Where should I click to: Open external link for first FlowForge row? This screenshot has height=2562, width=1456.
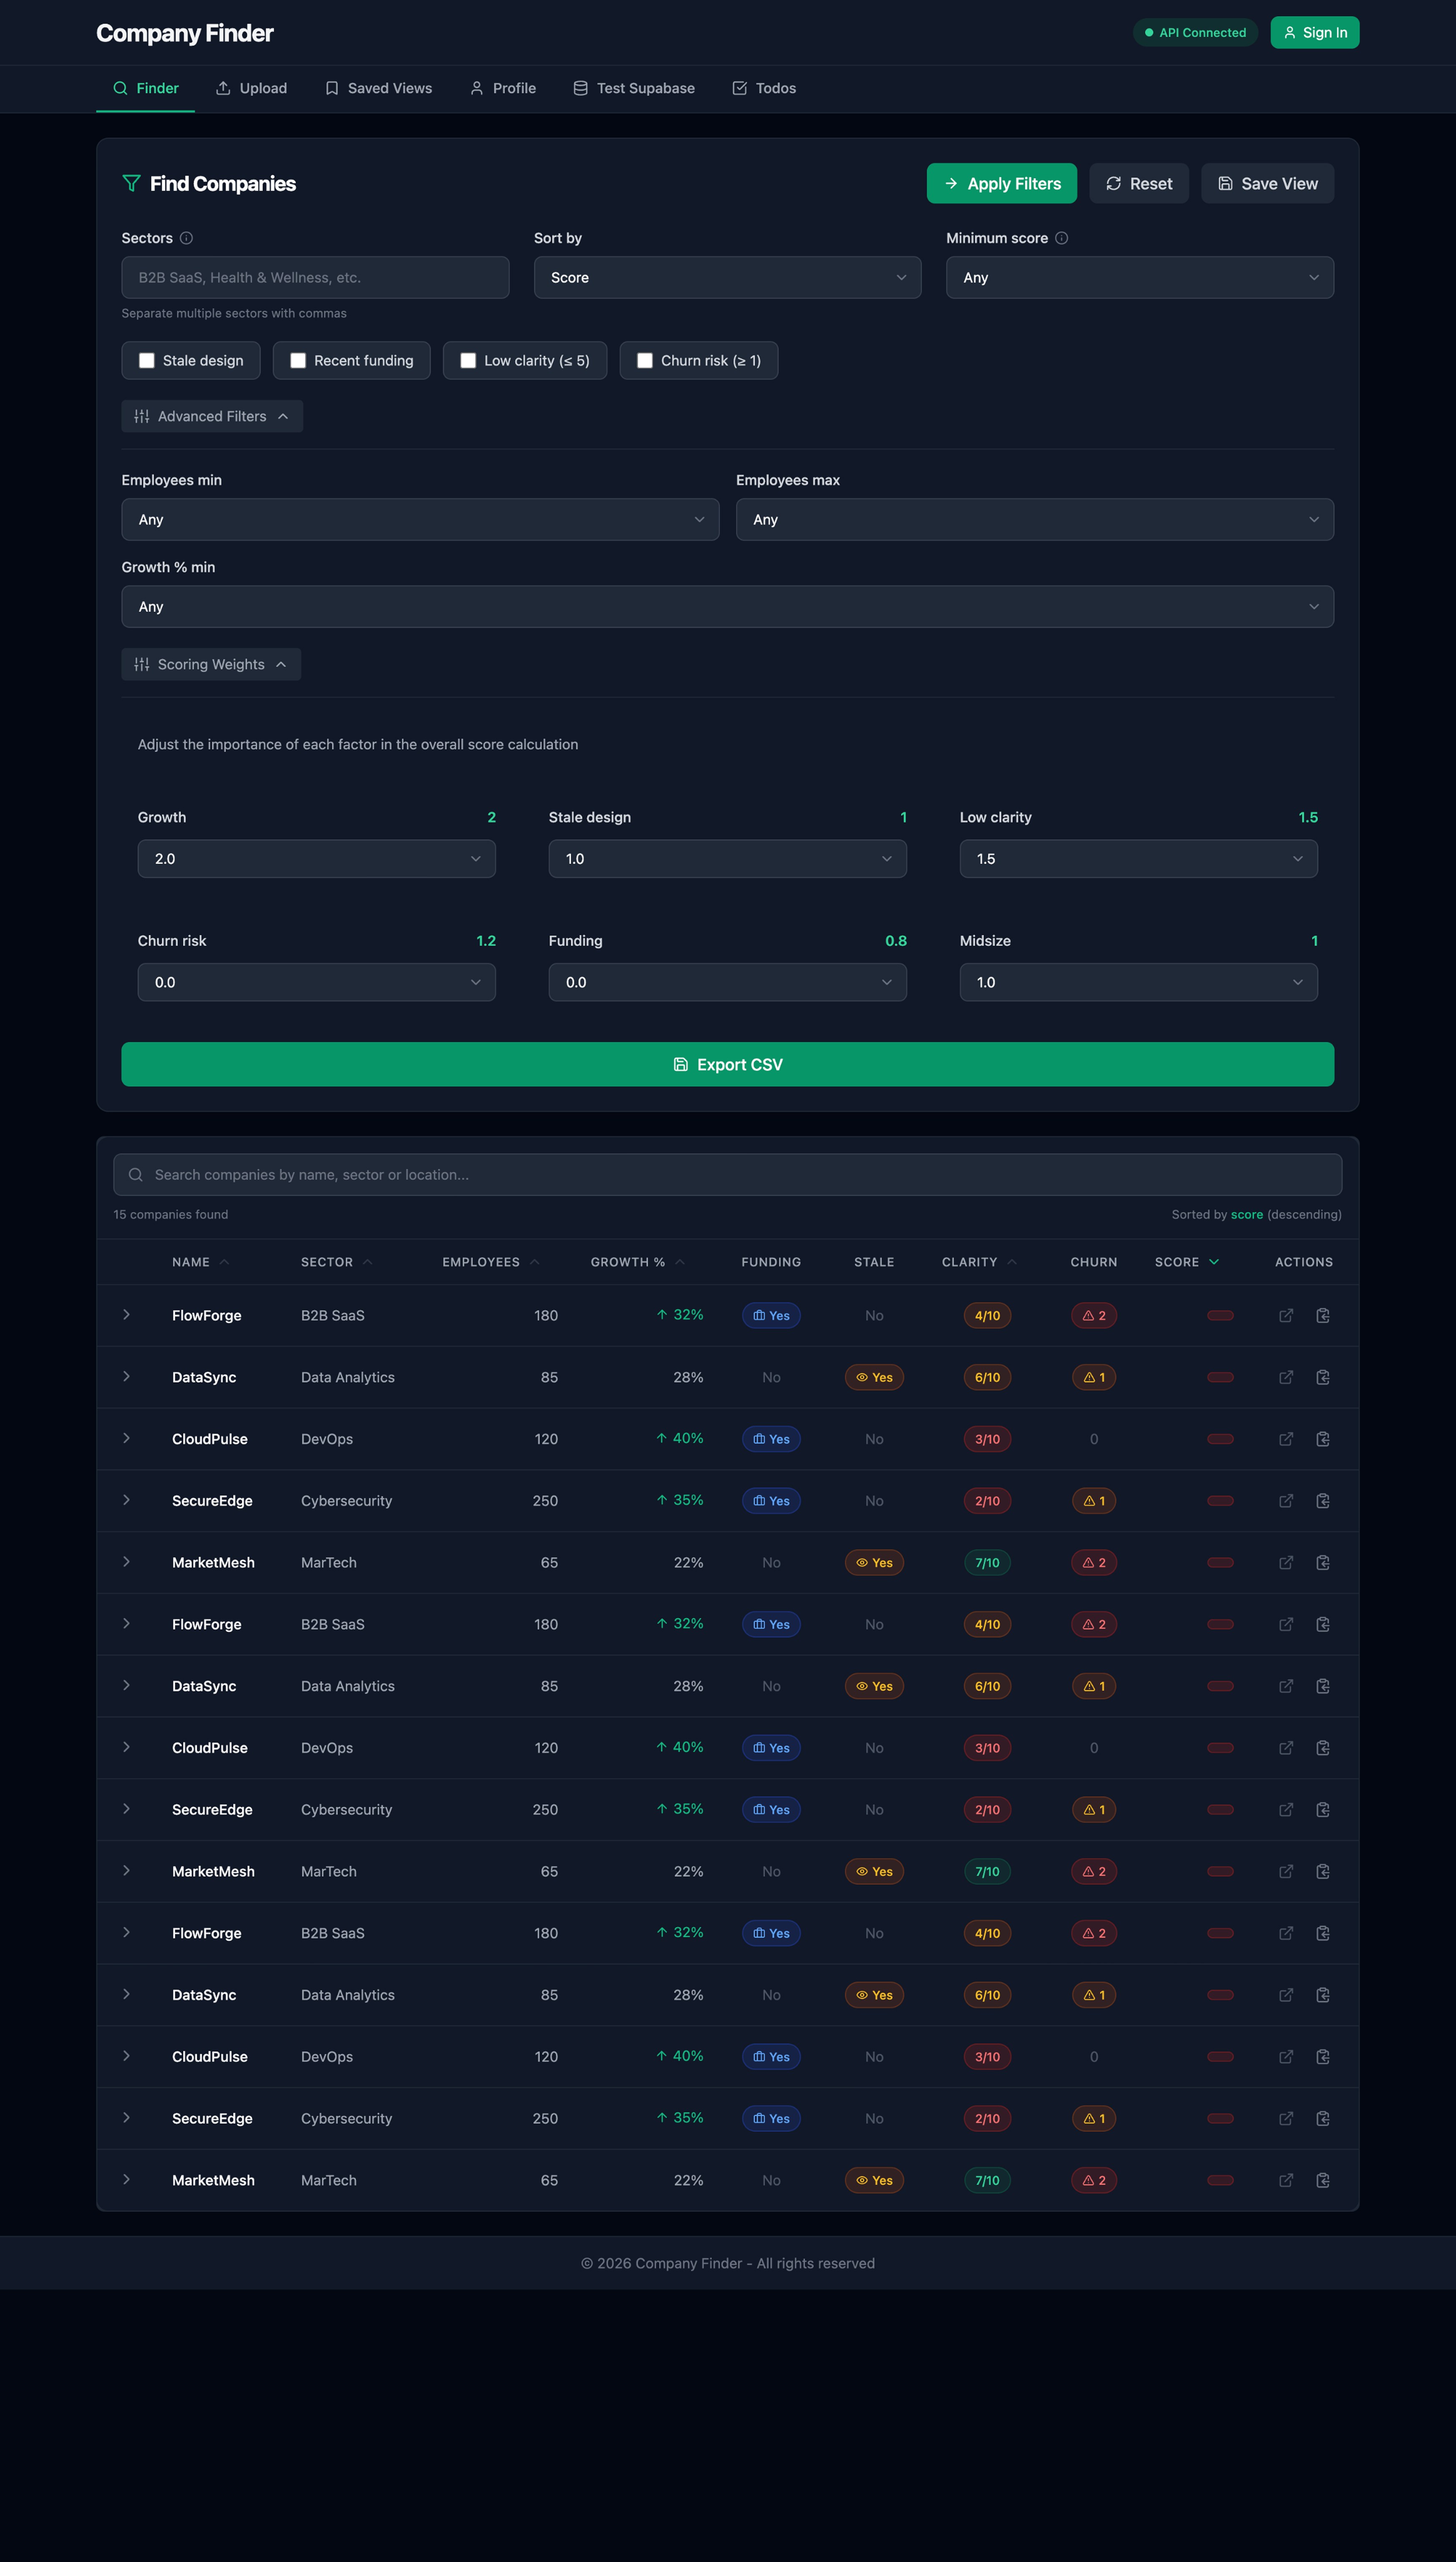[1286, 1315]
